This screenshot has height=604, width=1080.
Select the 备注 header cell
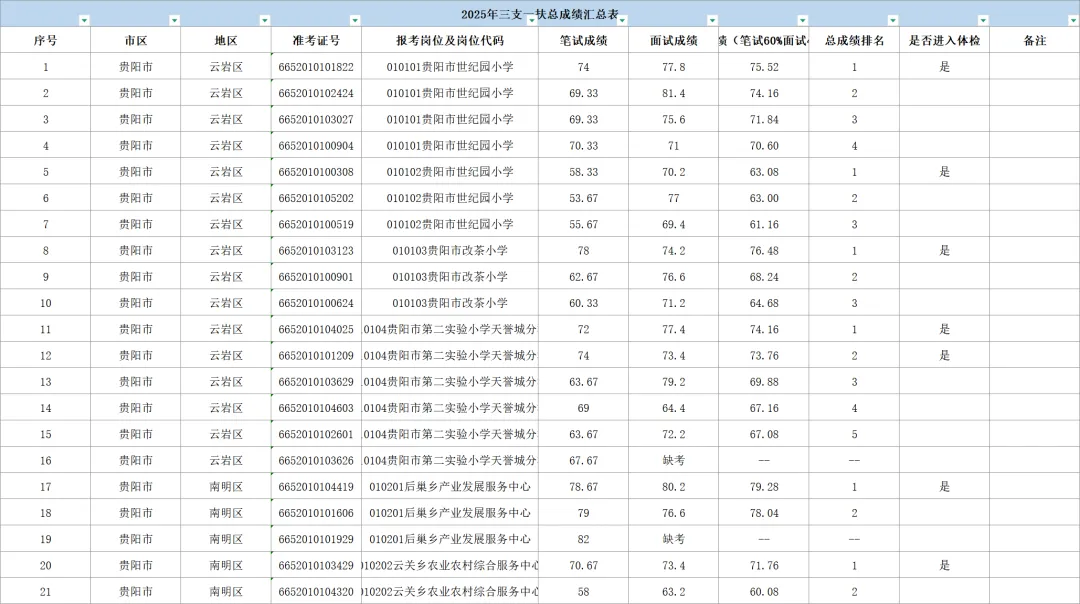1036,40
